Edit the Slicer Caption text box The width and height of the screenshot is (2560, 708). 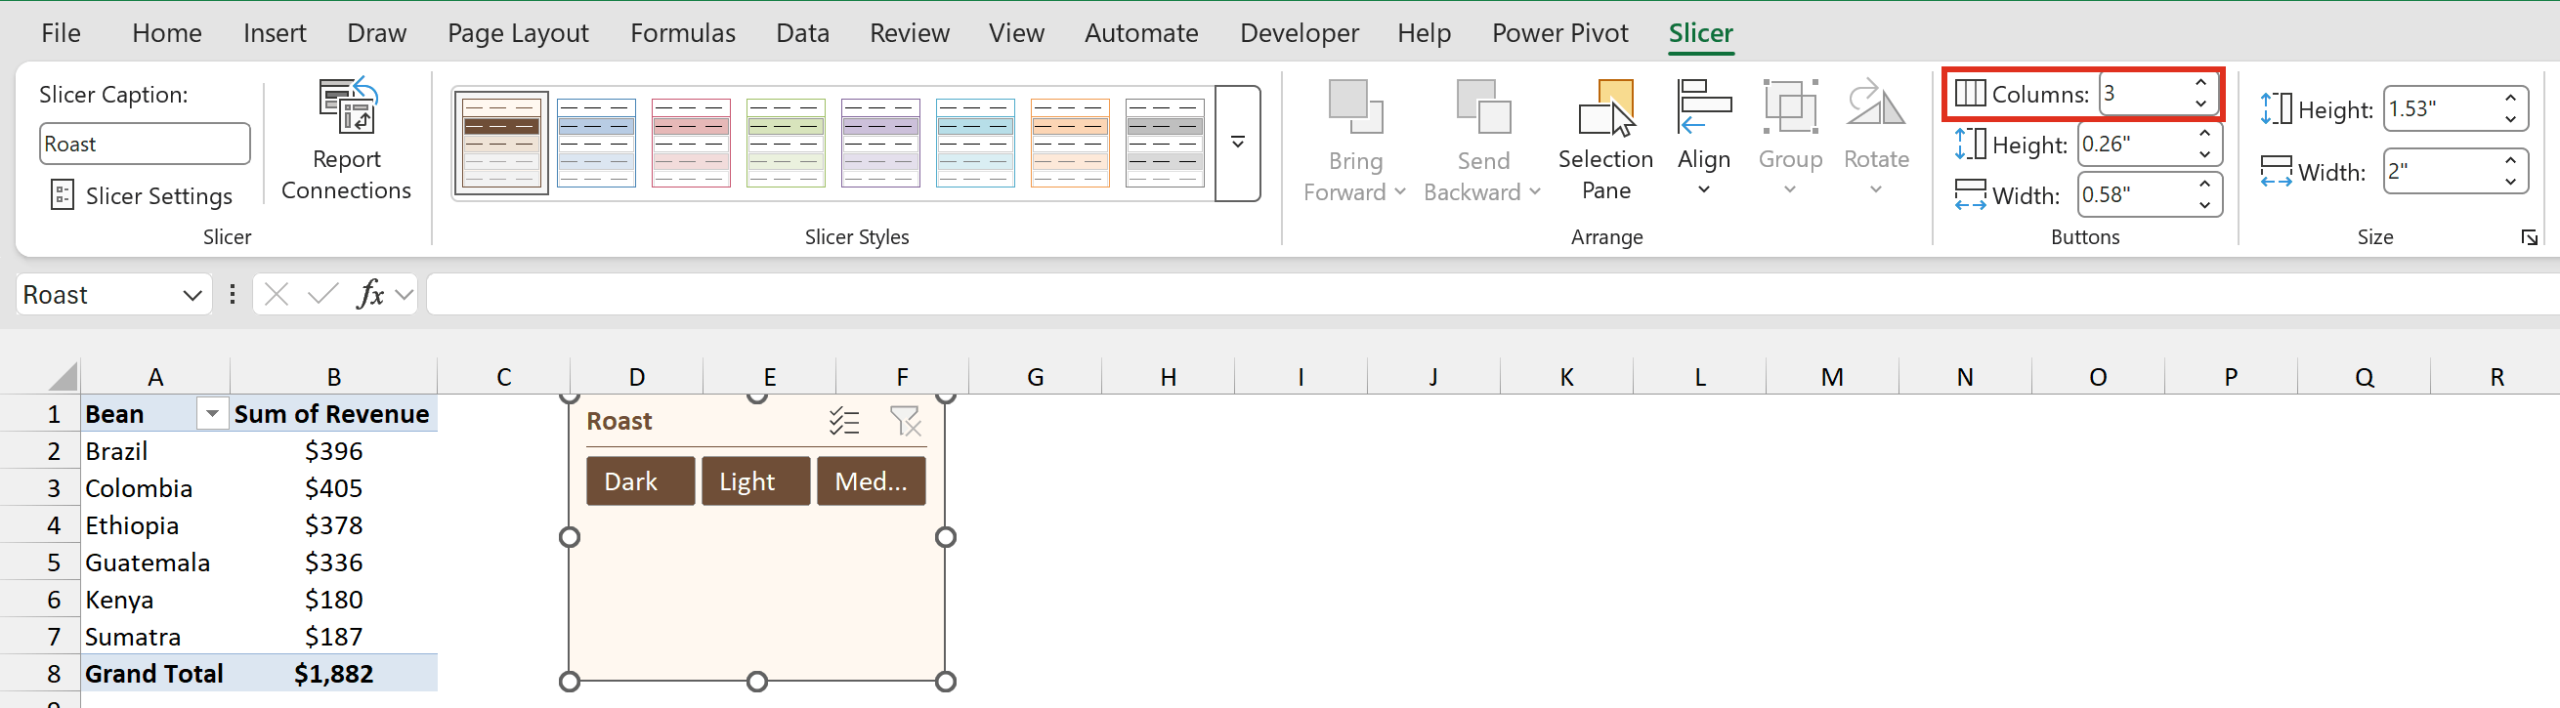click(145, 144)
